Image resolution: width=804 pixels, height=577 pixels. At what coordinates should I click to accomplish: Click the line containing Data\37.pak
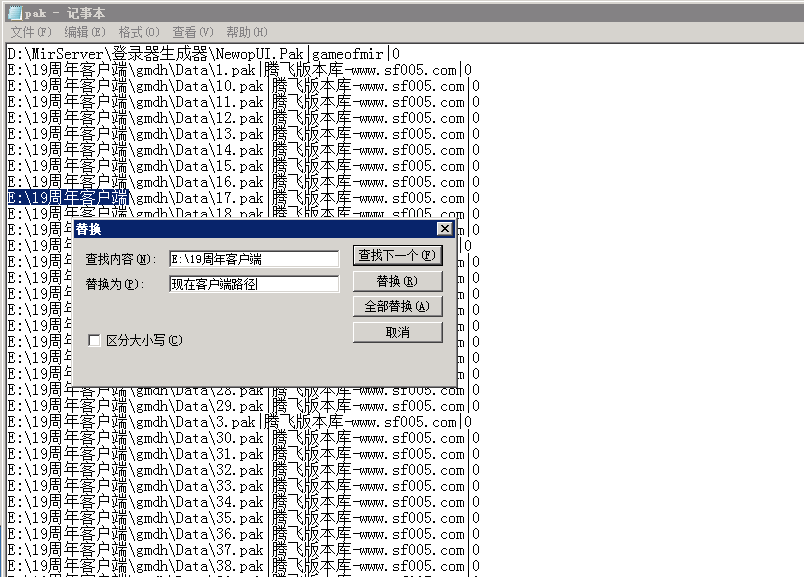[244, 550]
